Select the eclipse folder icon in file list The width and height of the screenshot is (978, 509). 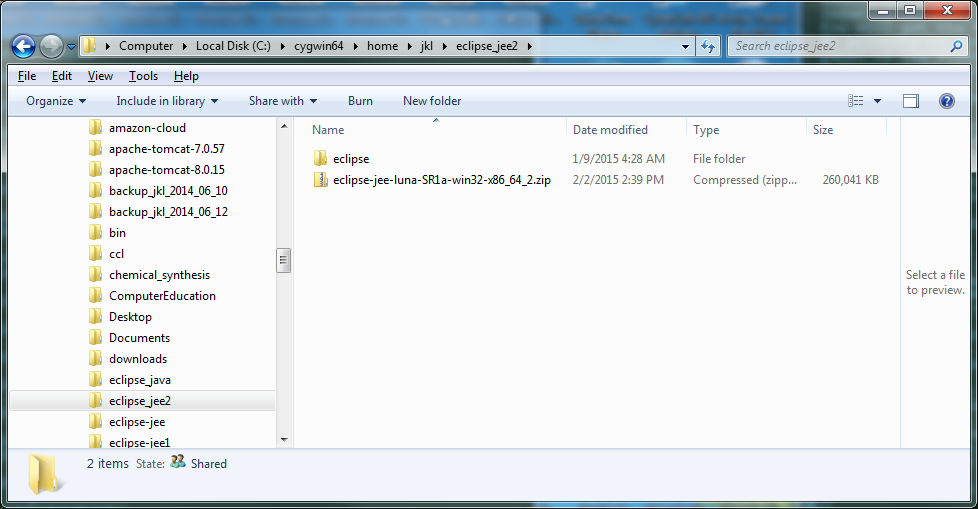point(321,159)
